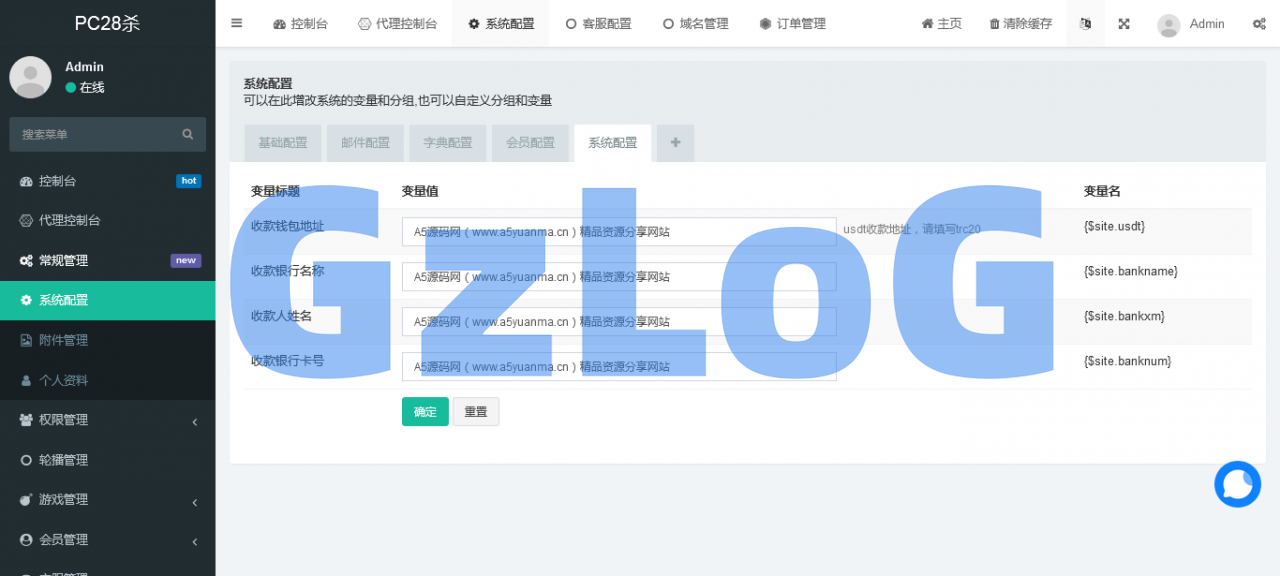Select the 系统配置 top navigation tab
The width and height of the screenshot is (1280, 576).
pyautogui.click(x=500, y=23)
